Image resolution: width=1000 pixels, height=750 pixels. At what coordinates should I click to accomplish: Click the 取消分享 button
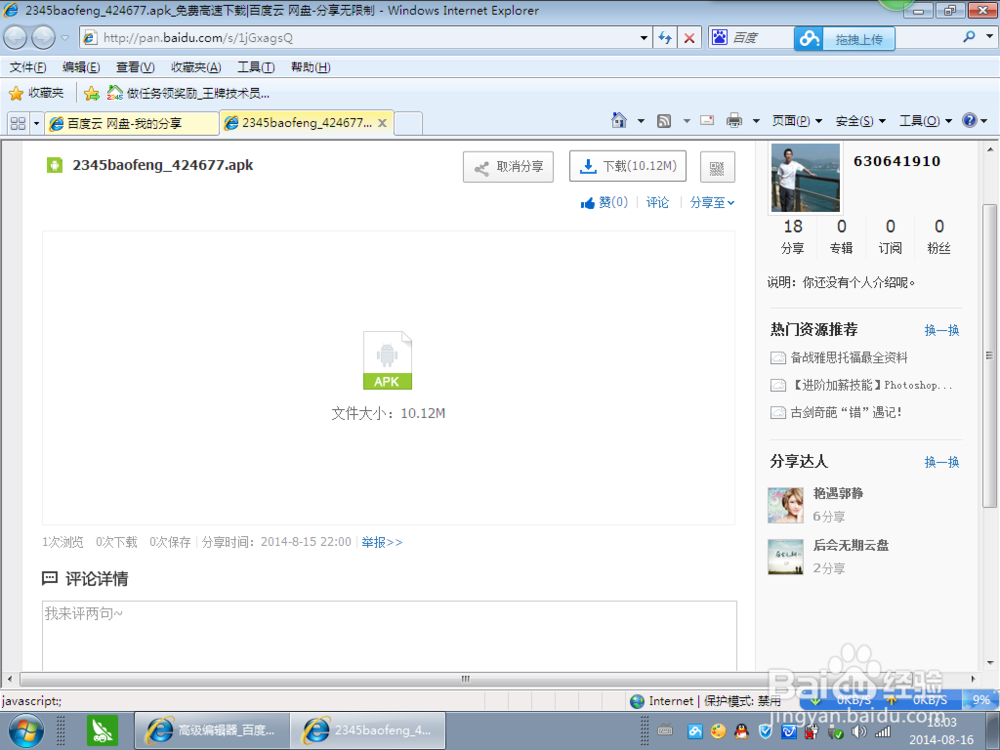pyautogui.click(x=508, y=167)
